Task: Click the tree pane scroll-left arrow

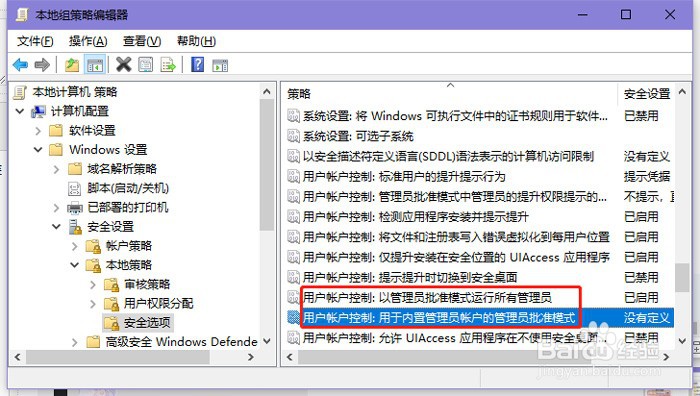Action: click(x=17, y=357)
